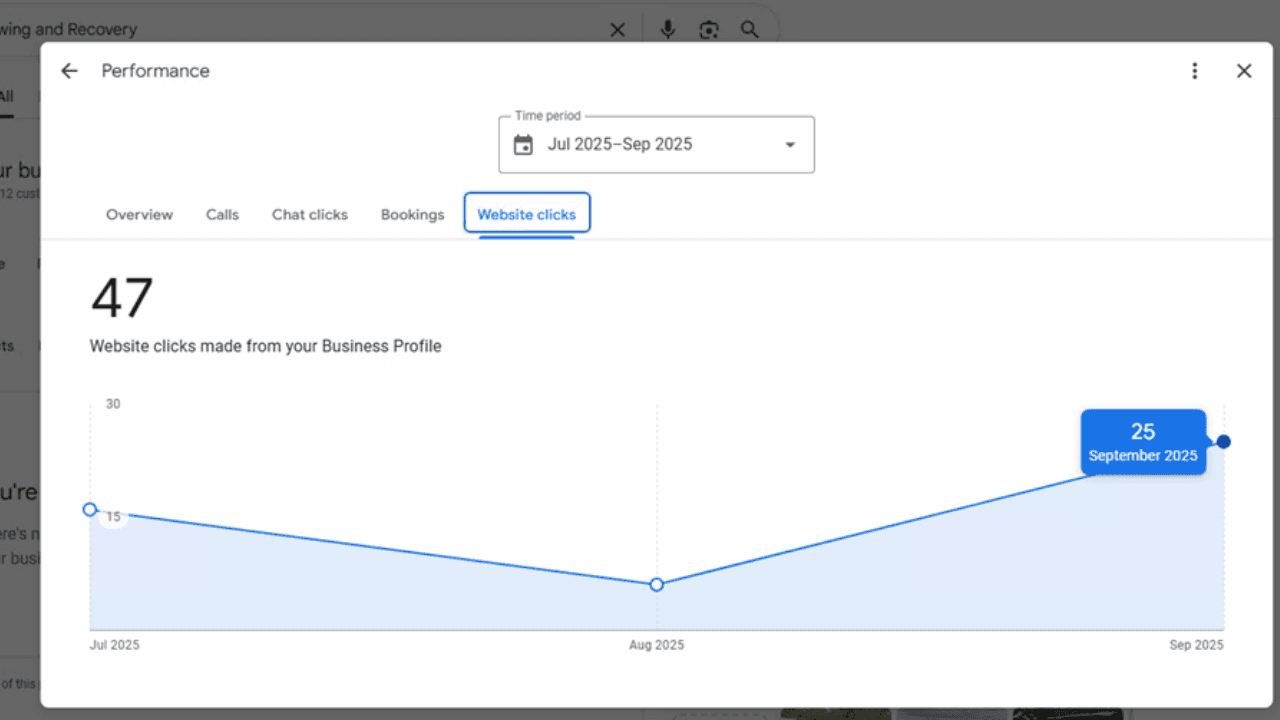Expand the Time period dropdown arrow

click(x=790, y=145)
